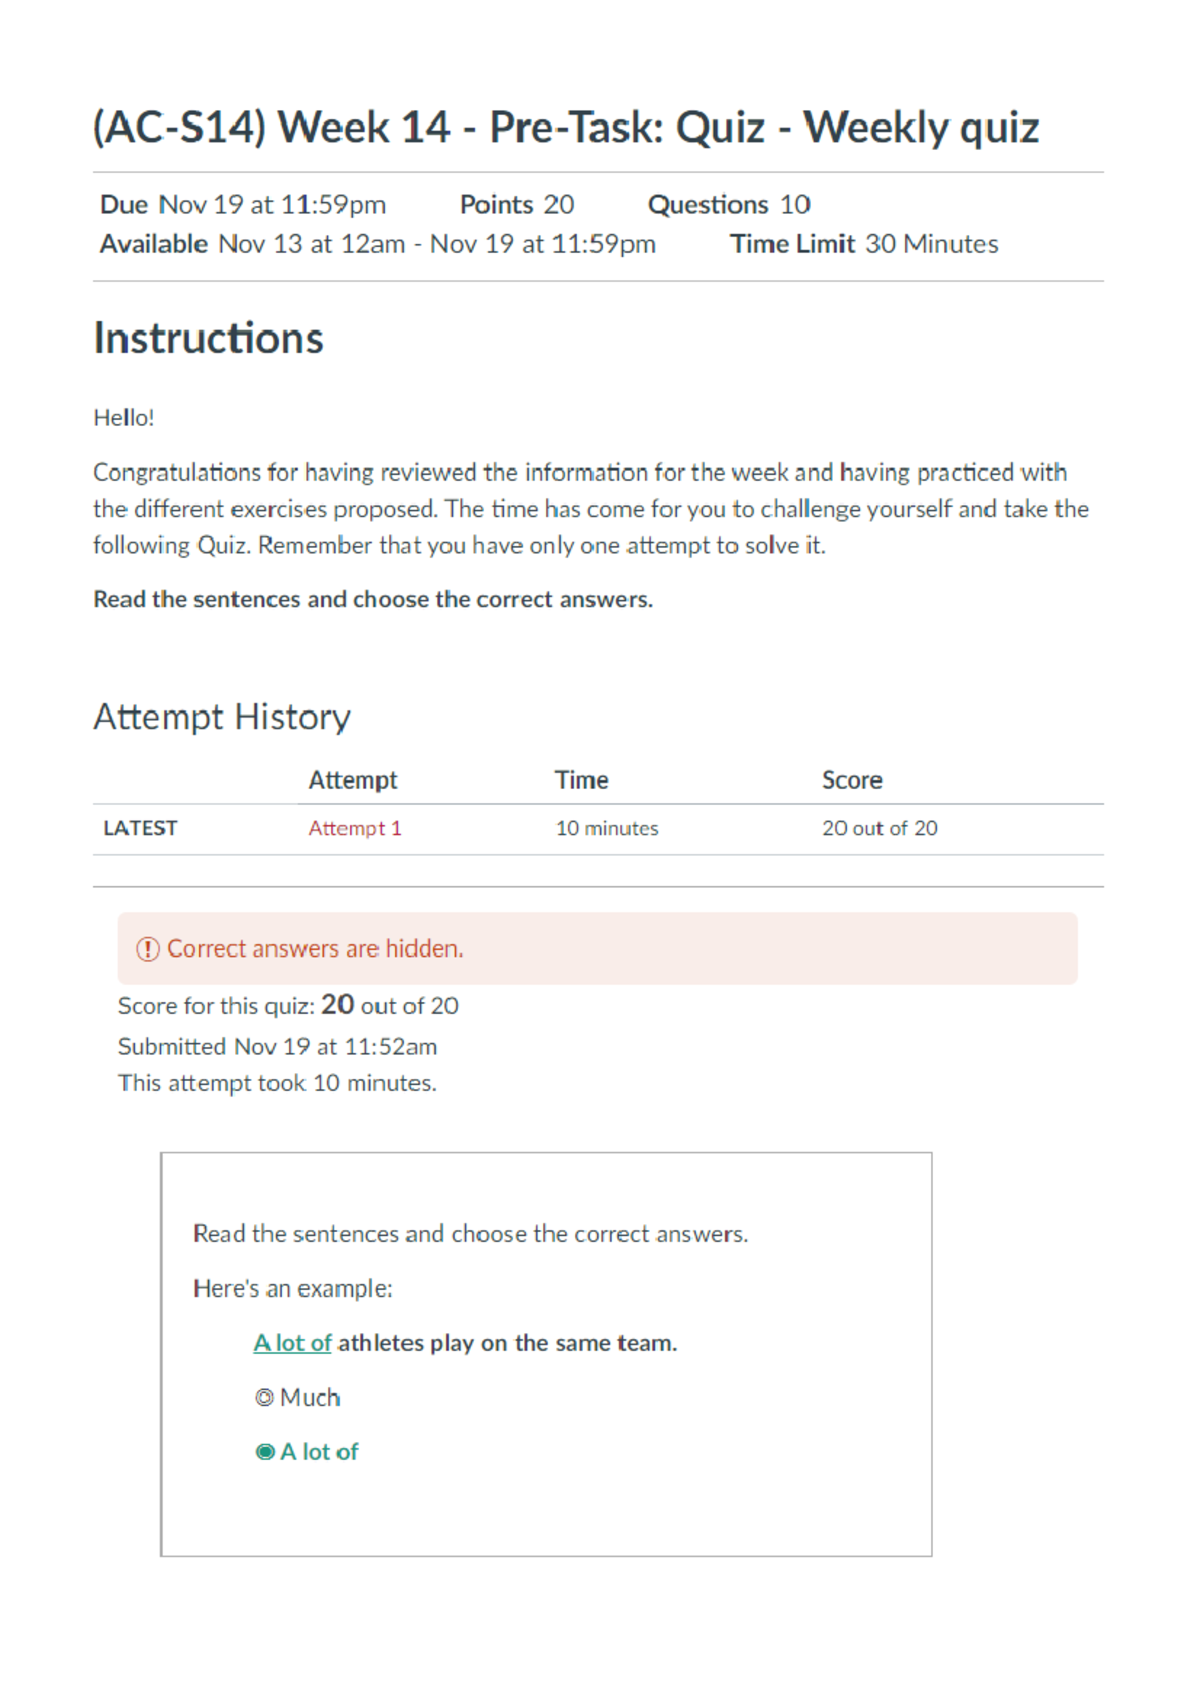Click the '20 out of 20' score entry
The height and width of the screenshot is (1698, 1200).
879,828
